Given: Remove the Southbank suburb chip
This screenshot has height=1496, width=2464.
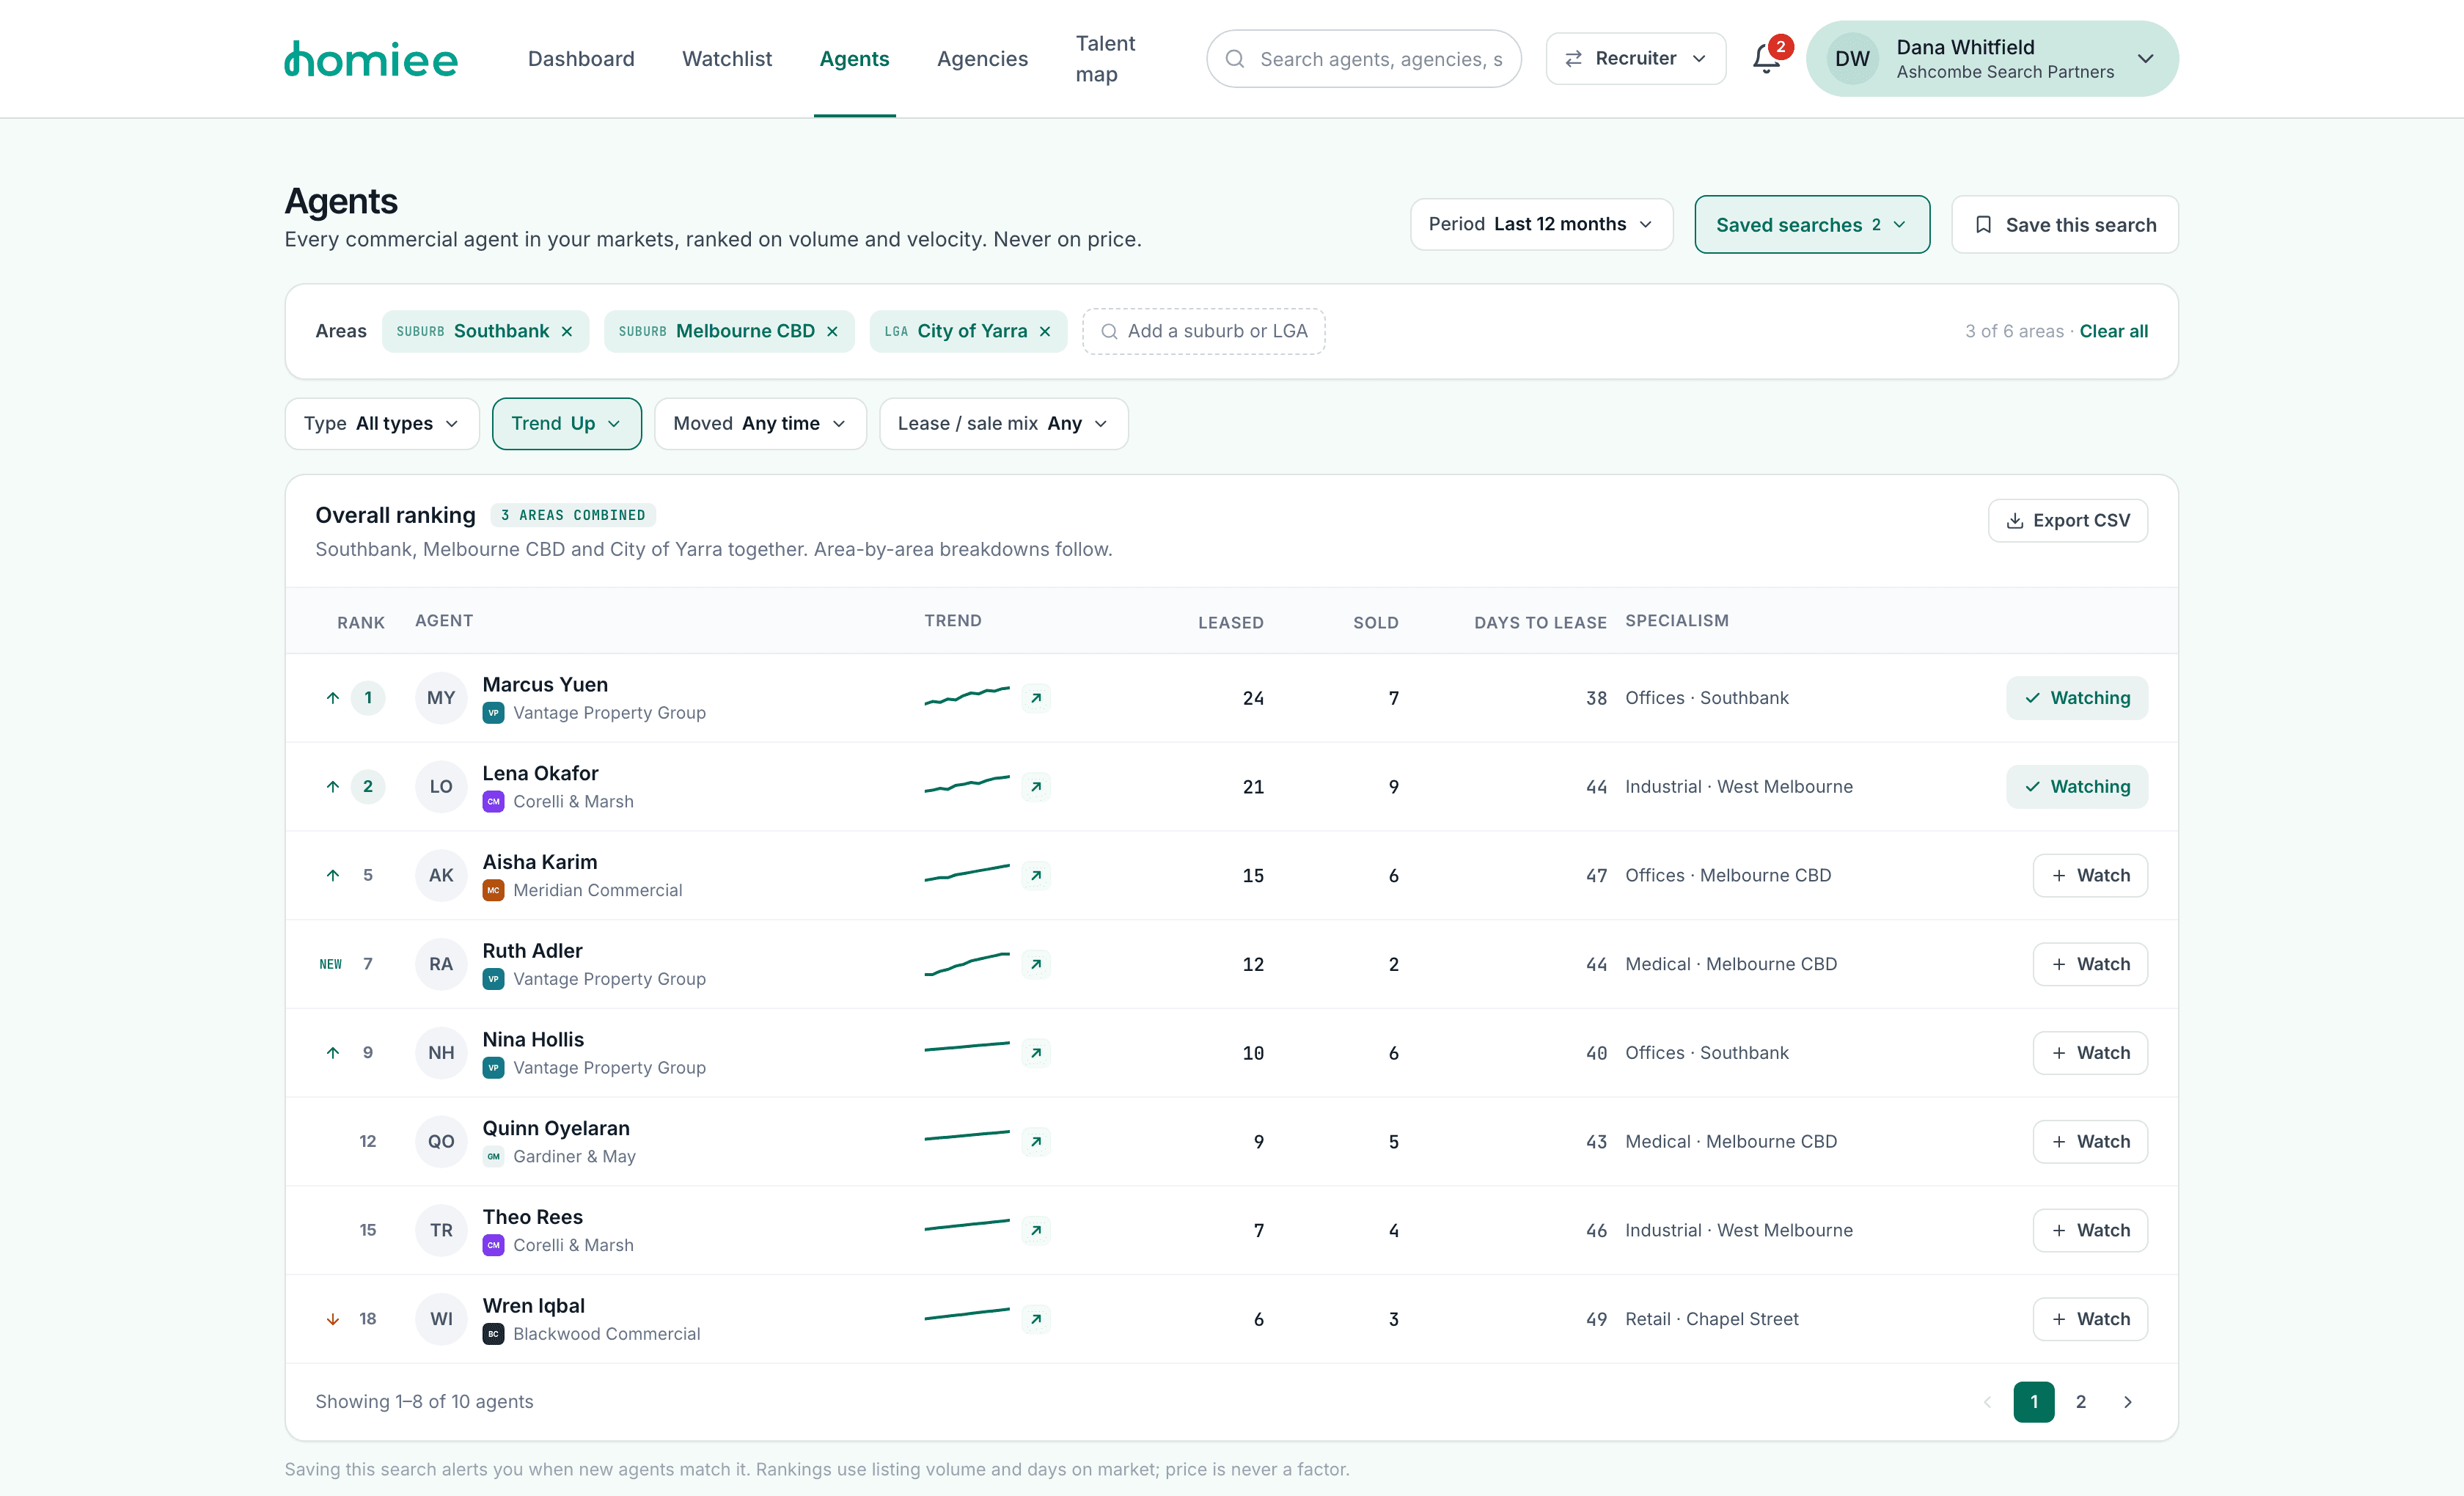Looking at the screenshot, I should pos(567,331).
